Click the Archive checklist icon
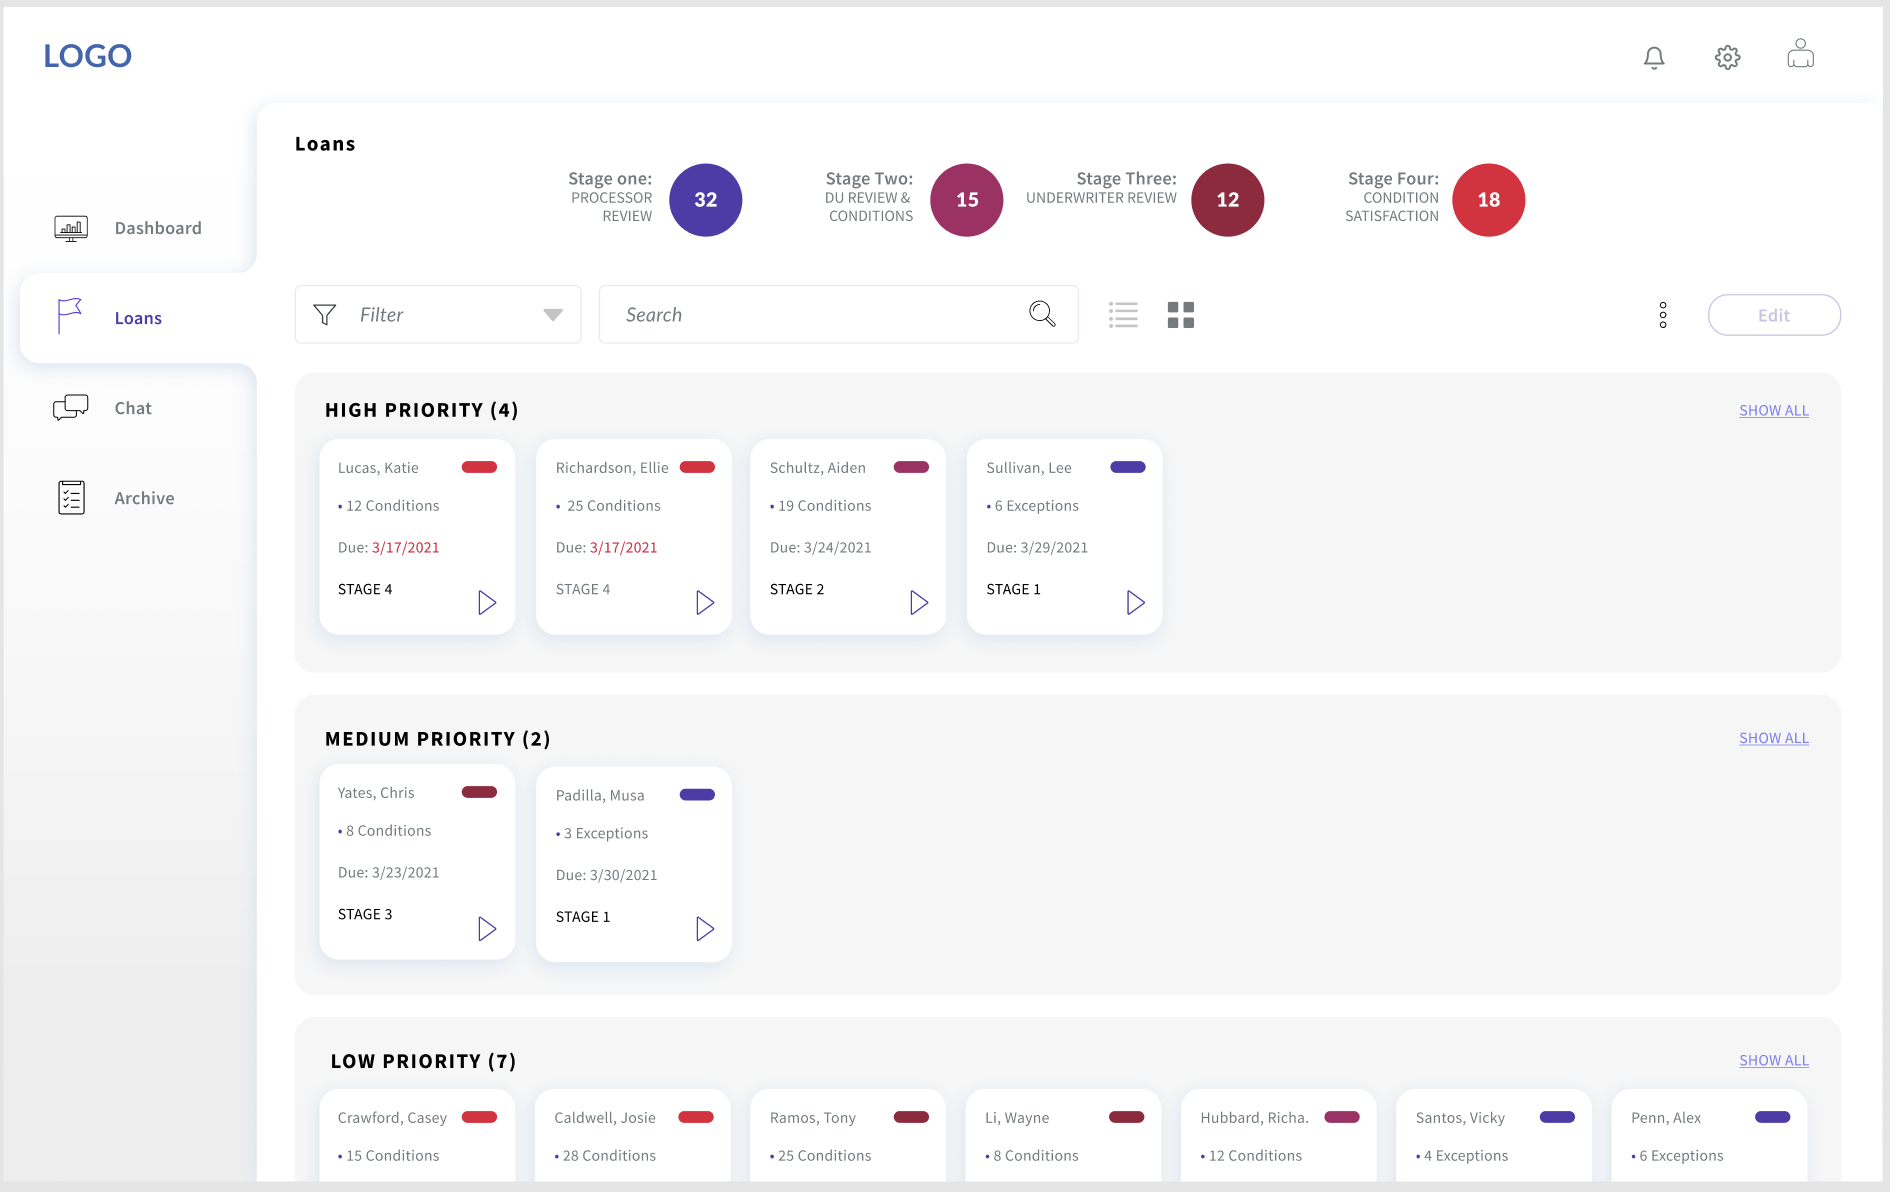Viewport: 1890px width, 1192px height. [71, 497]
